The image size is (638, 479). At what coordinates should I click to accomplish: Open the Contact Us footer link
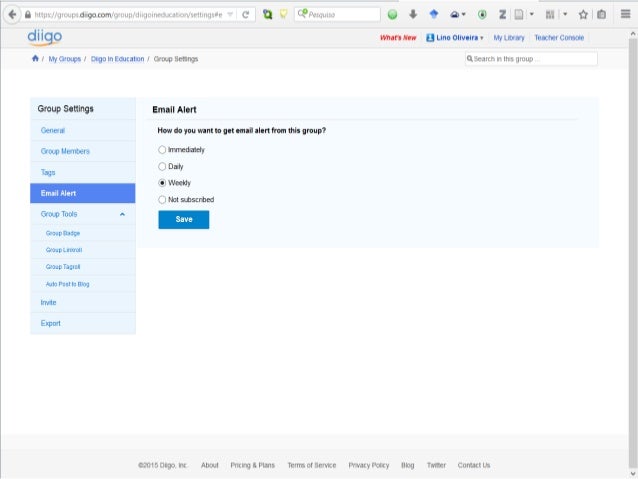pos(474,465)
